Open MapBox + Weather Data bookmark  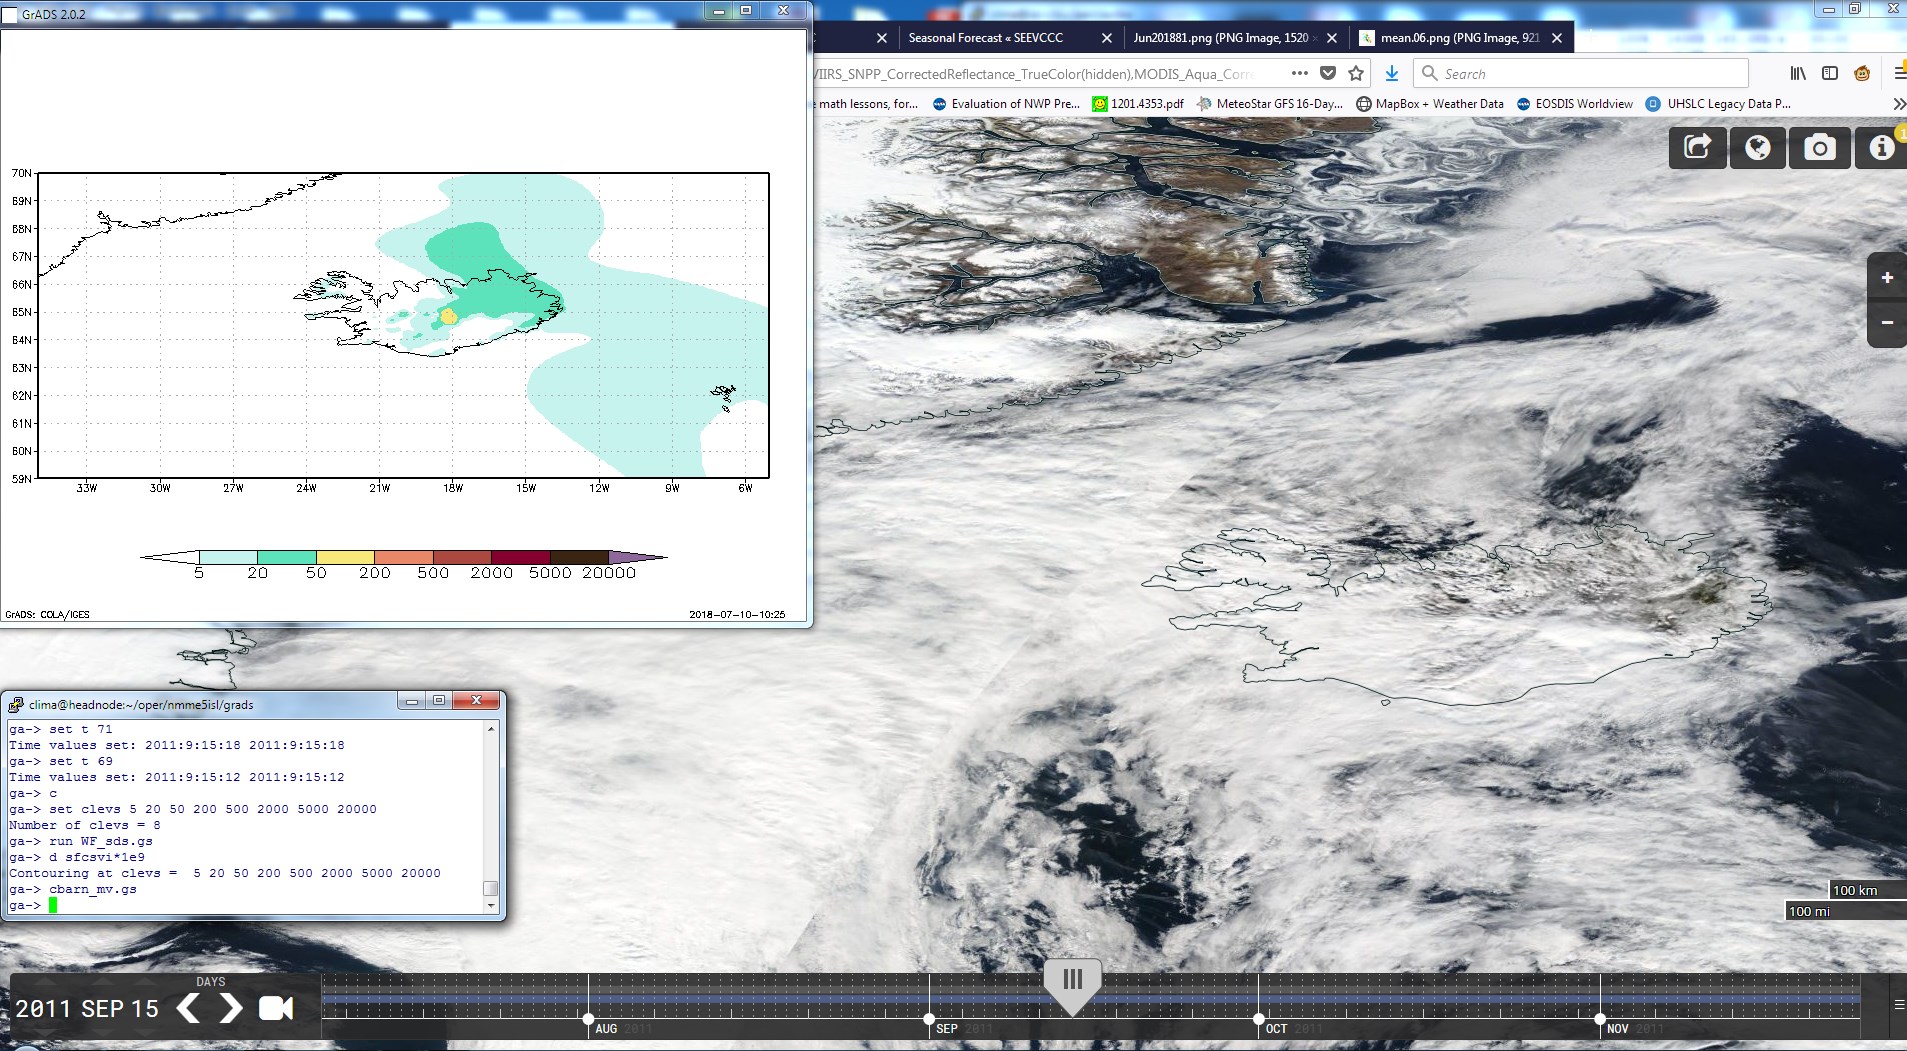(x=1430, y=104)
